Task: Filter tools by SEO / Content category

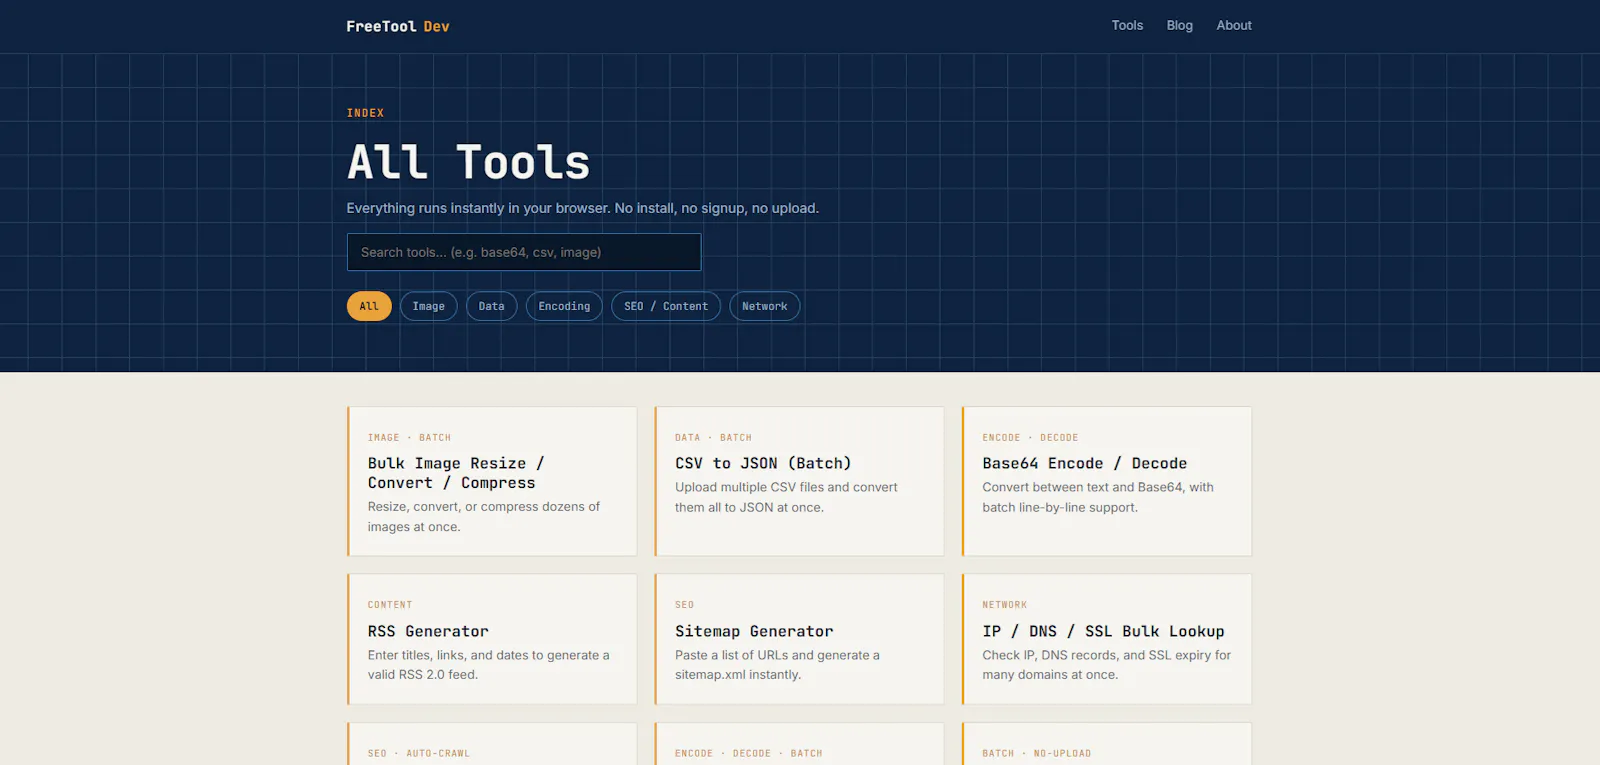Action: point(666,306)
